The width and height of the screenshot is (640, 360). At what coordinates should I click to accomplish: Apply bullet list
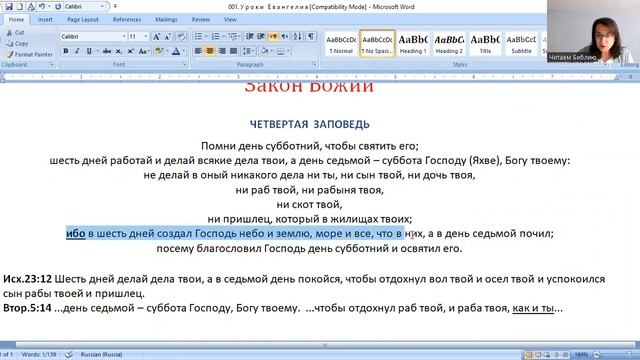pyautogui.click(x=198, y=37)
